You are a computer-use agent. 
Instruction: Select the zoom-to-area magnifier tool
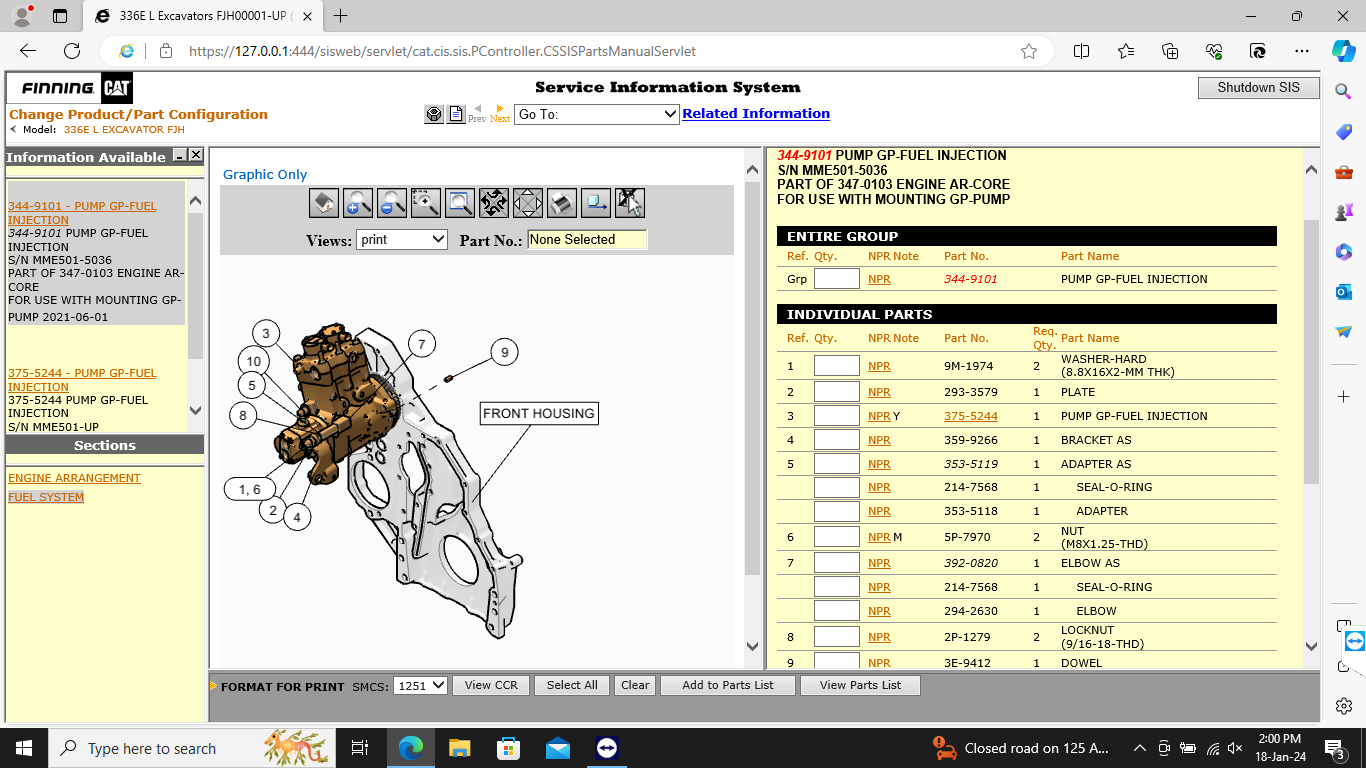tap(425, 202)
